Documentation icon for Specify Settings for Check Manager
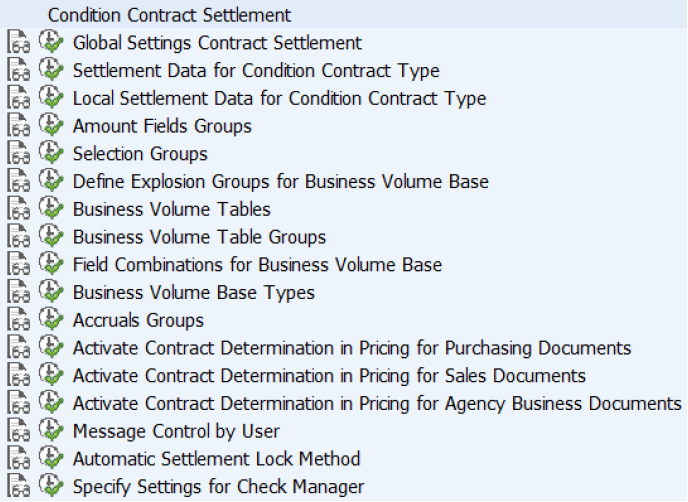The image size is (688, 502). [18, 486]
